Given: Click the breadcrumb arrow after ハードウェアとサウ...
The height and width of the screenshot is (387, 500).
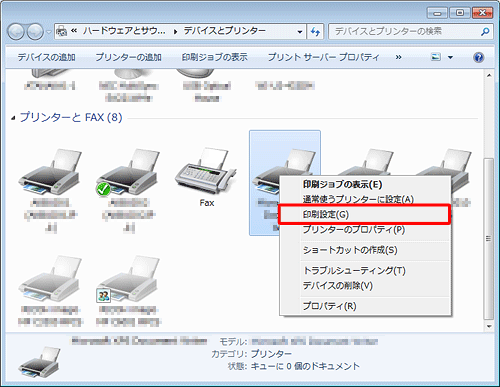Looking at the screenshot, I should [x=175, y=32].
